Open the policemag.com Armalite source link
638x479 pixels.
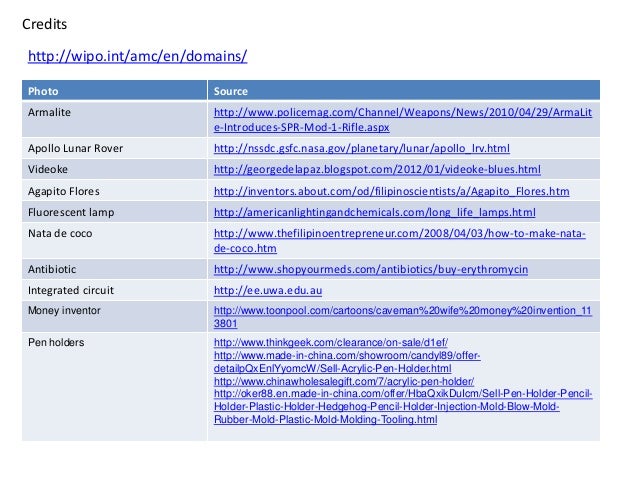403,120
